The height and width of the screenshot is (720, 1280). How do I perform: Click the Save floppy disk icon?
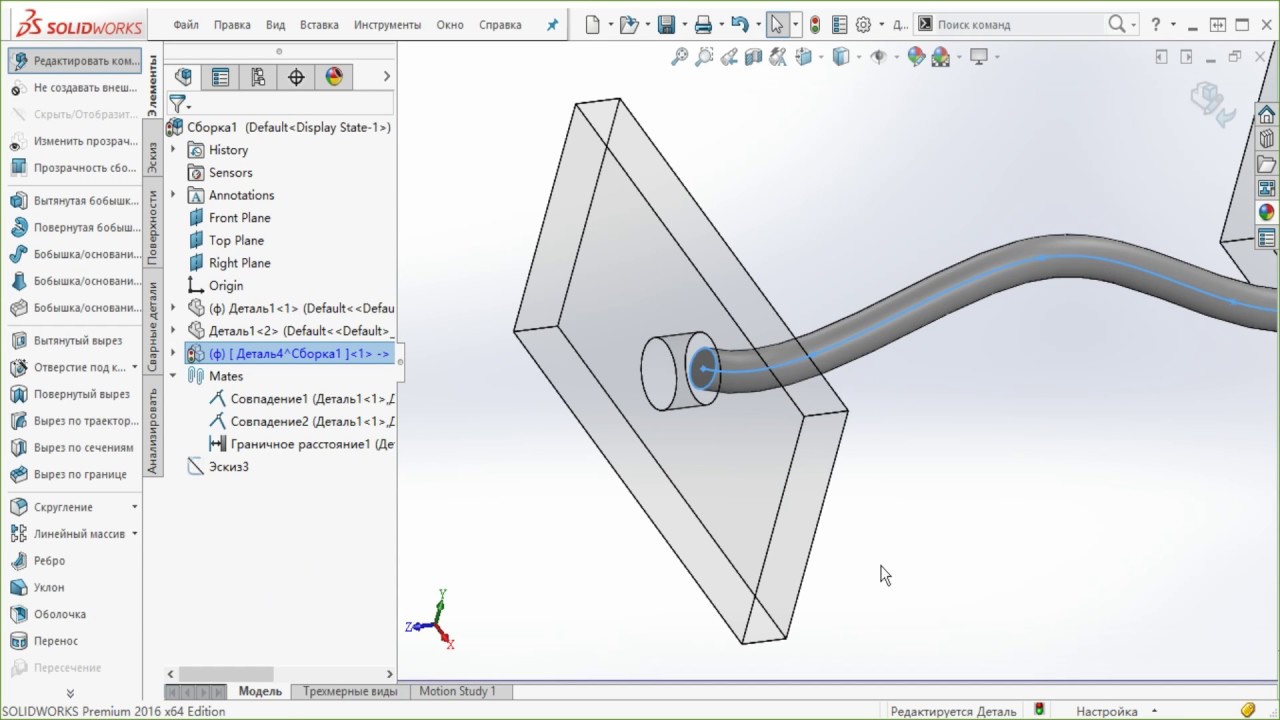click(x=666, y=25)
